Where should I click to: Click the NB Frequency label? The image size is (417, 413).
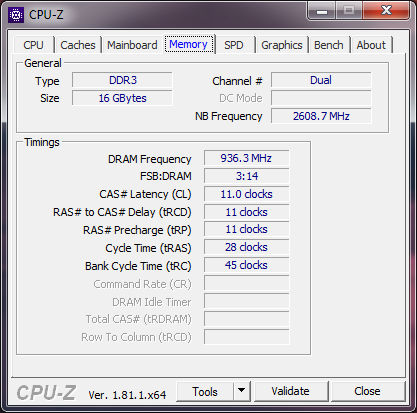coord(229,116)
